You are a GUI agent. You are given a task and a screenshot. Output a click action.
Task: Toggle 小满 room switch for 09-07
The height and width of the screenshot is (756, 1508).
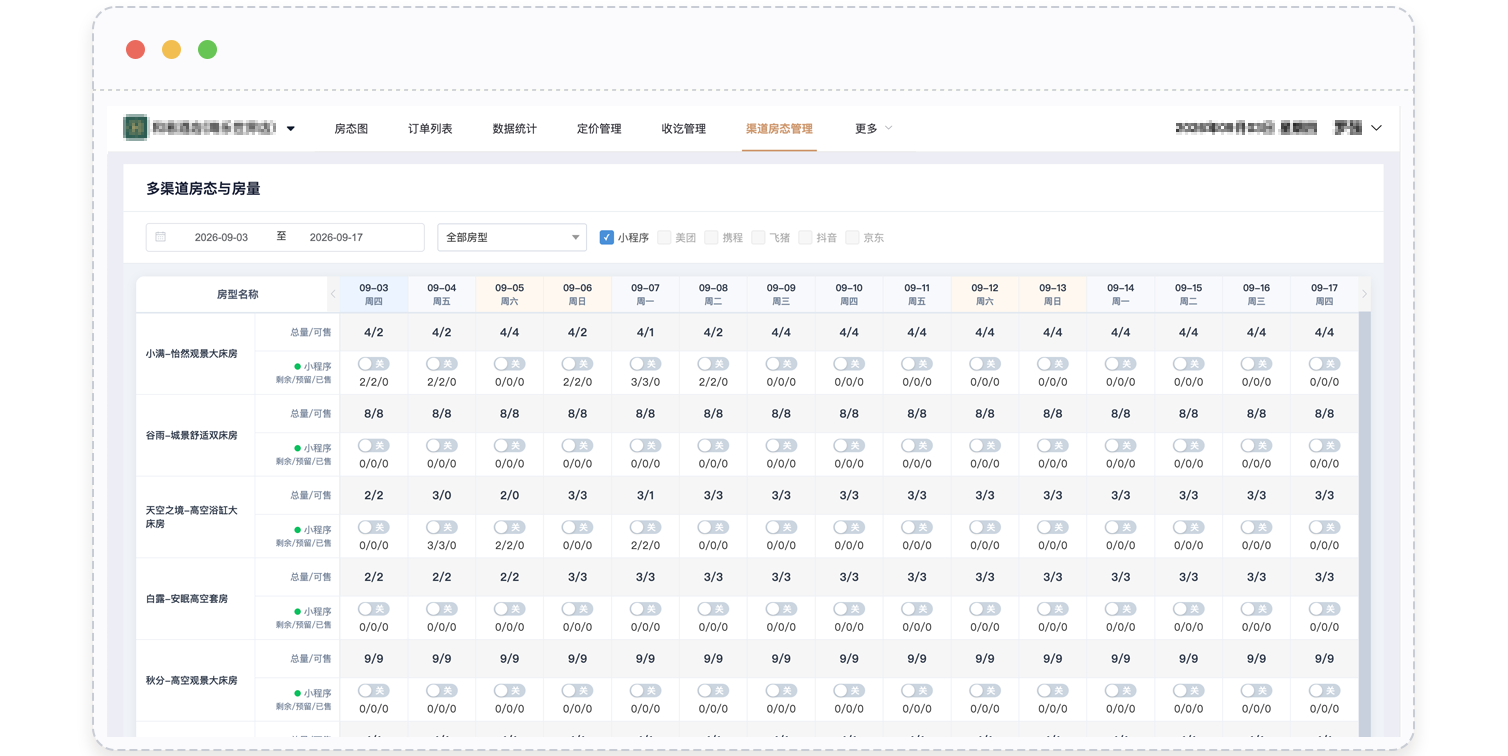[645, 364]
